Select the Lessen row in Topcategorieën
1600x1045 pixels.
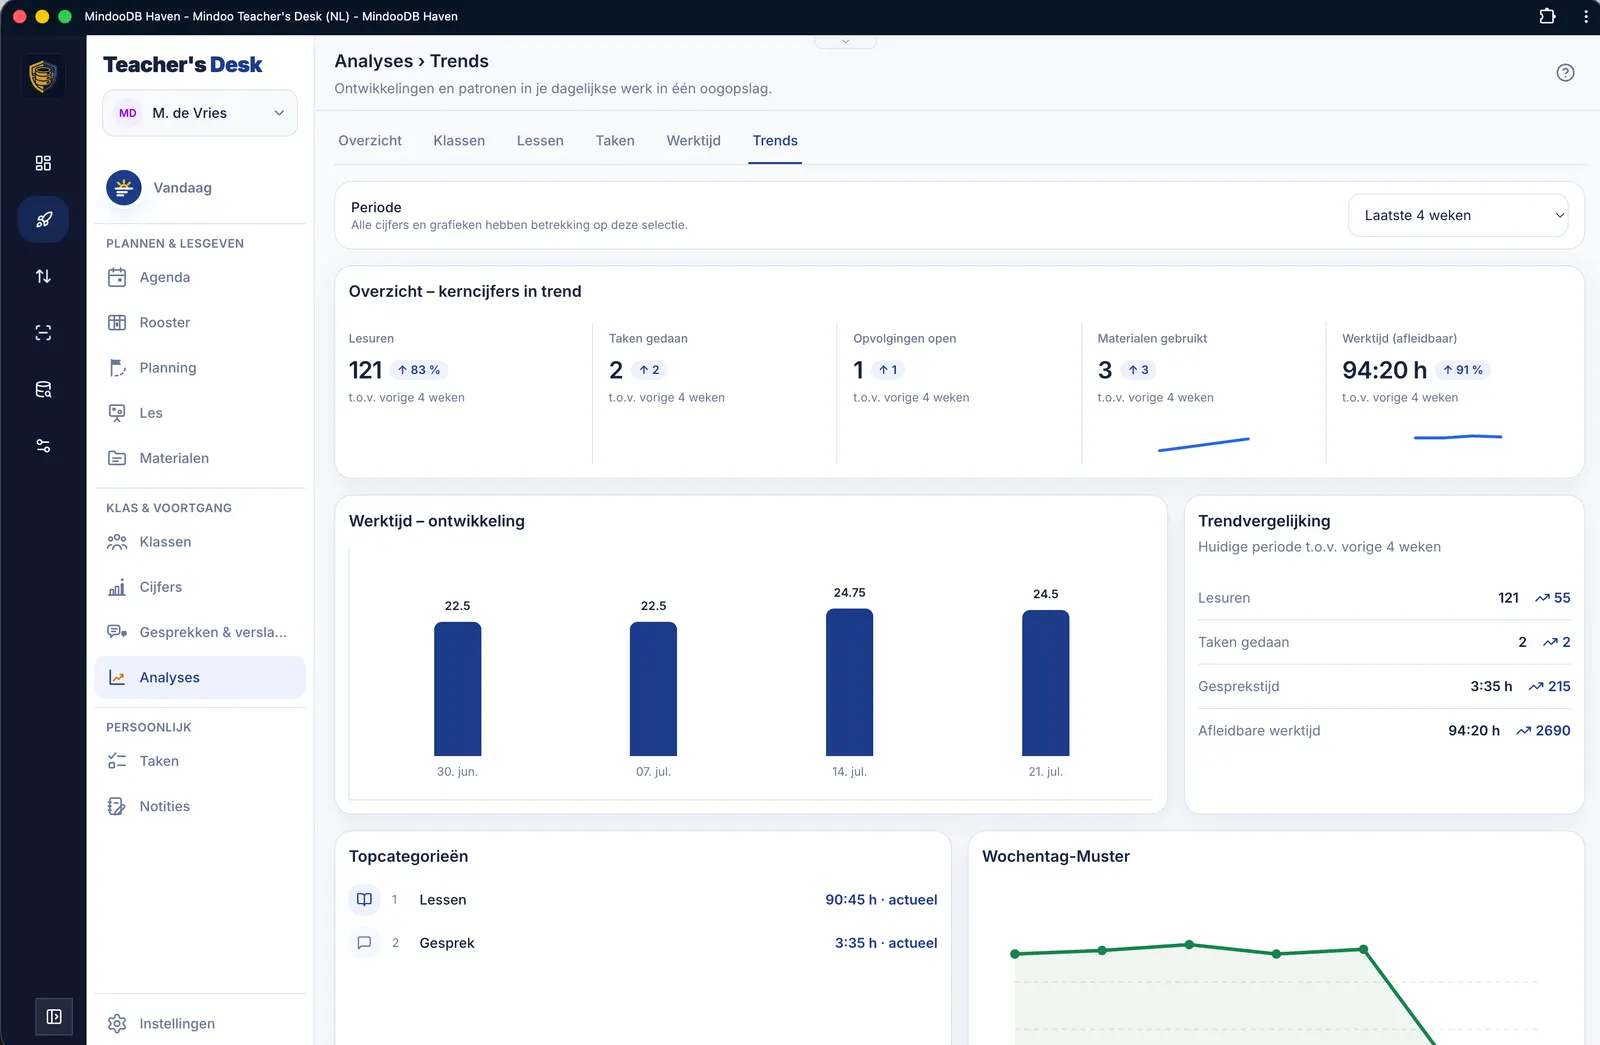point(643,900)
